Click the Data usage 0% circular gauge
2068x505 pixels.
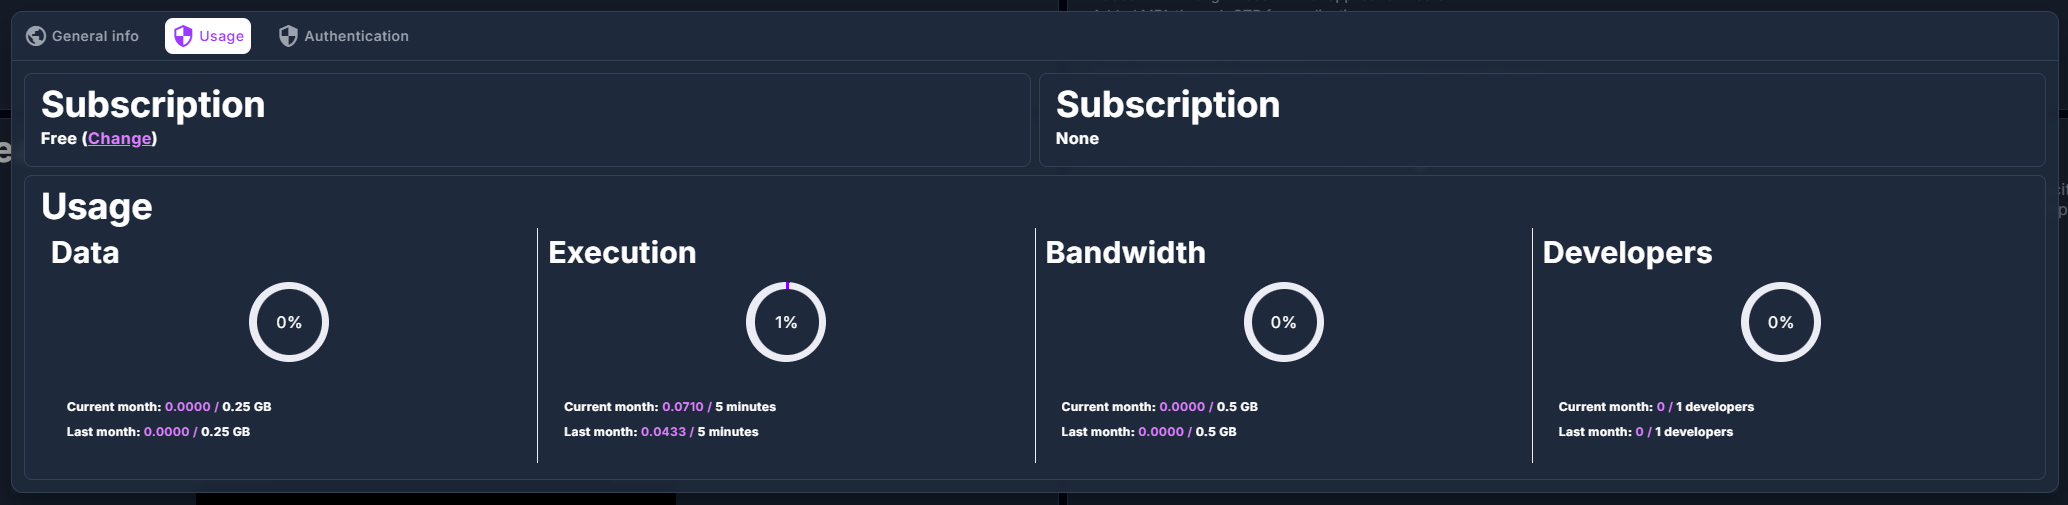289,322
